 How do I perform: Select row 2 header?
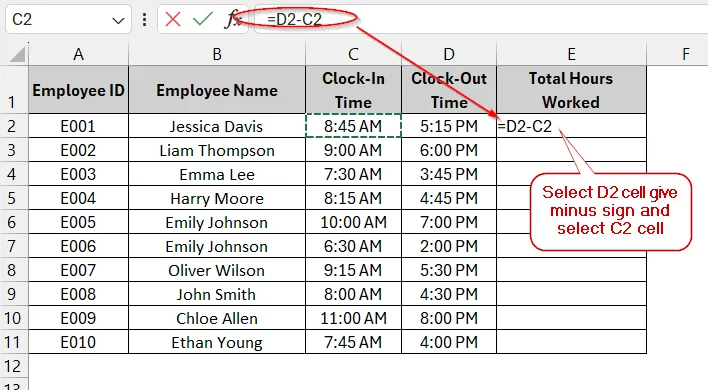pos(14,125)
